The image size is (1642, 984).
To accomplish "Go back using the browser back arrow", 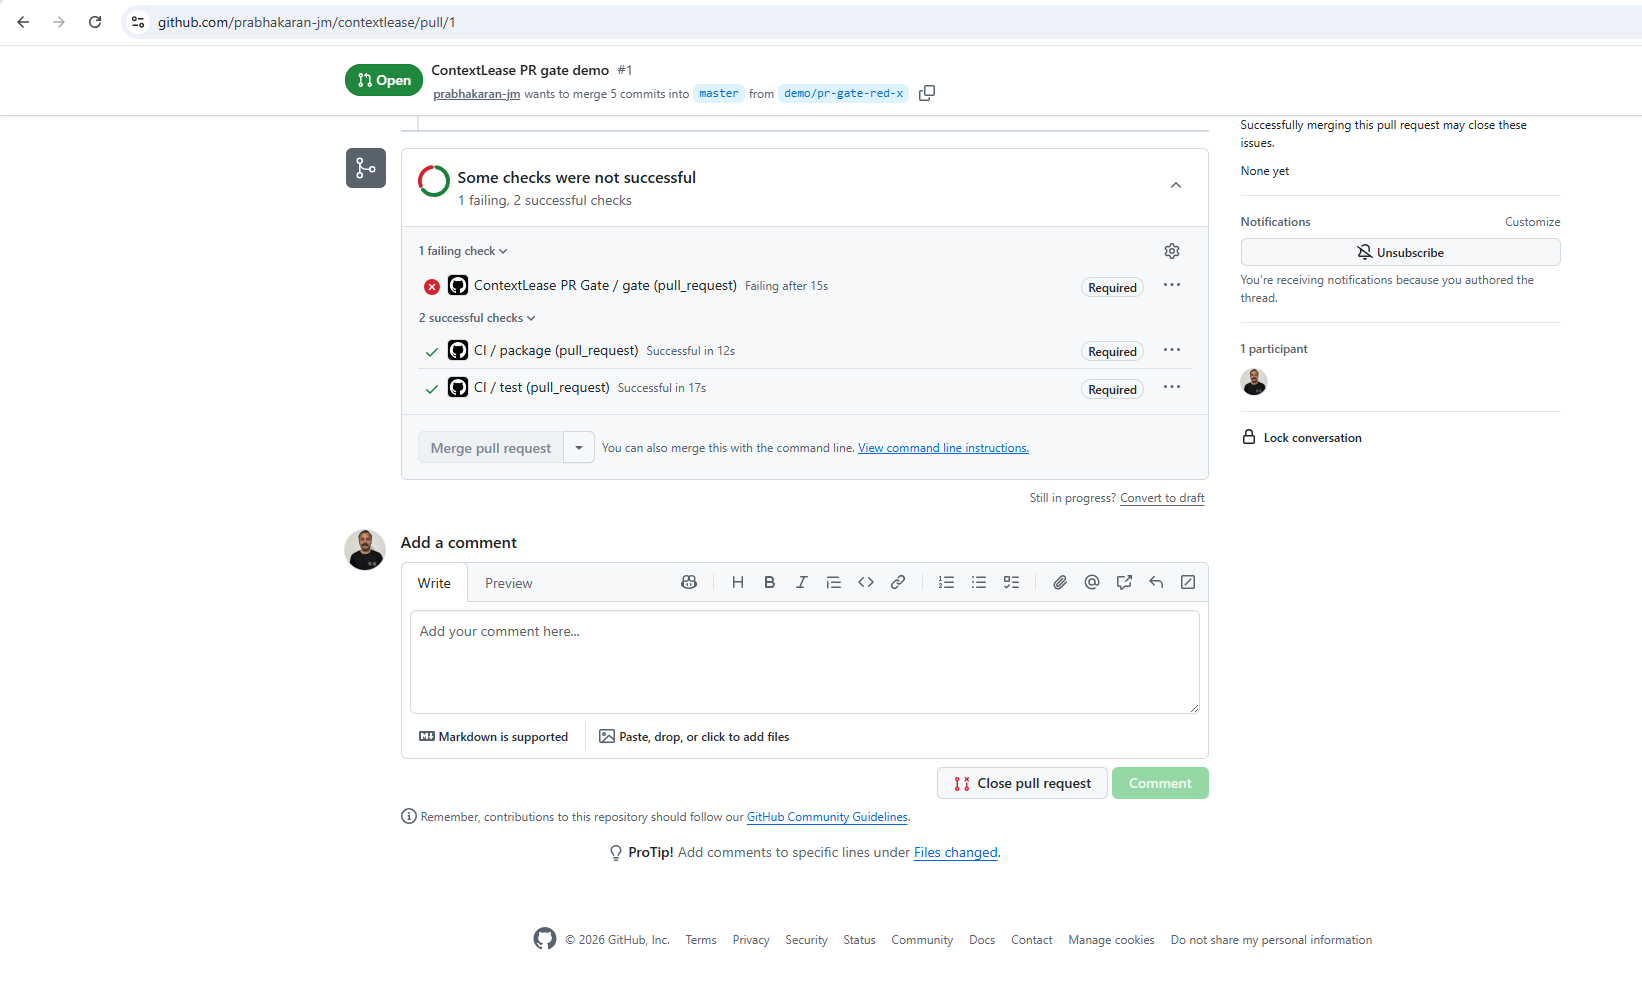I will (x=23, y=22).
